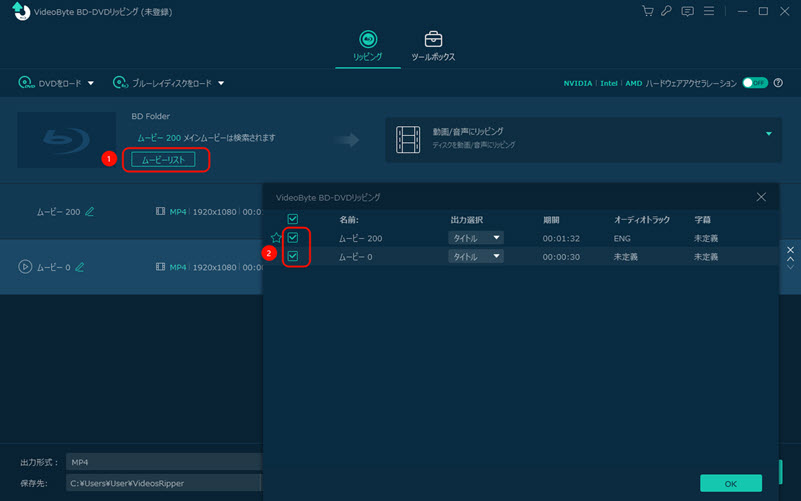Uncheck the ムービー 200 checkbox
801x501 pixels.
[x=293, y=237]
